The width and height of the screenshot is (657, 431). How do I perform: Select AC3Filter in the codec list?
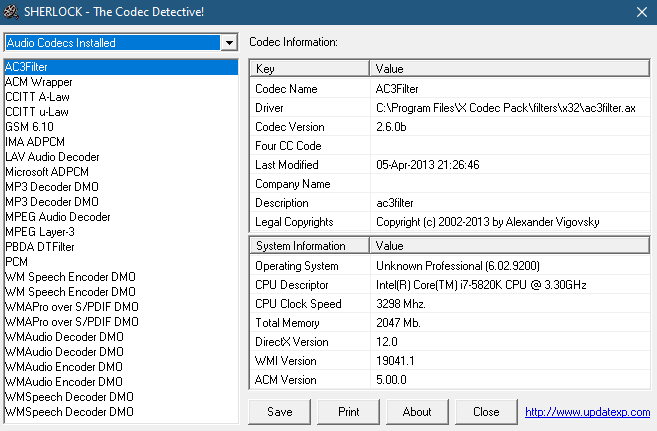click(121, 67)
